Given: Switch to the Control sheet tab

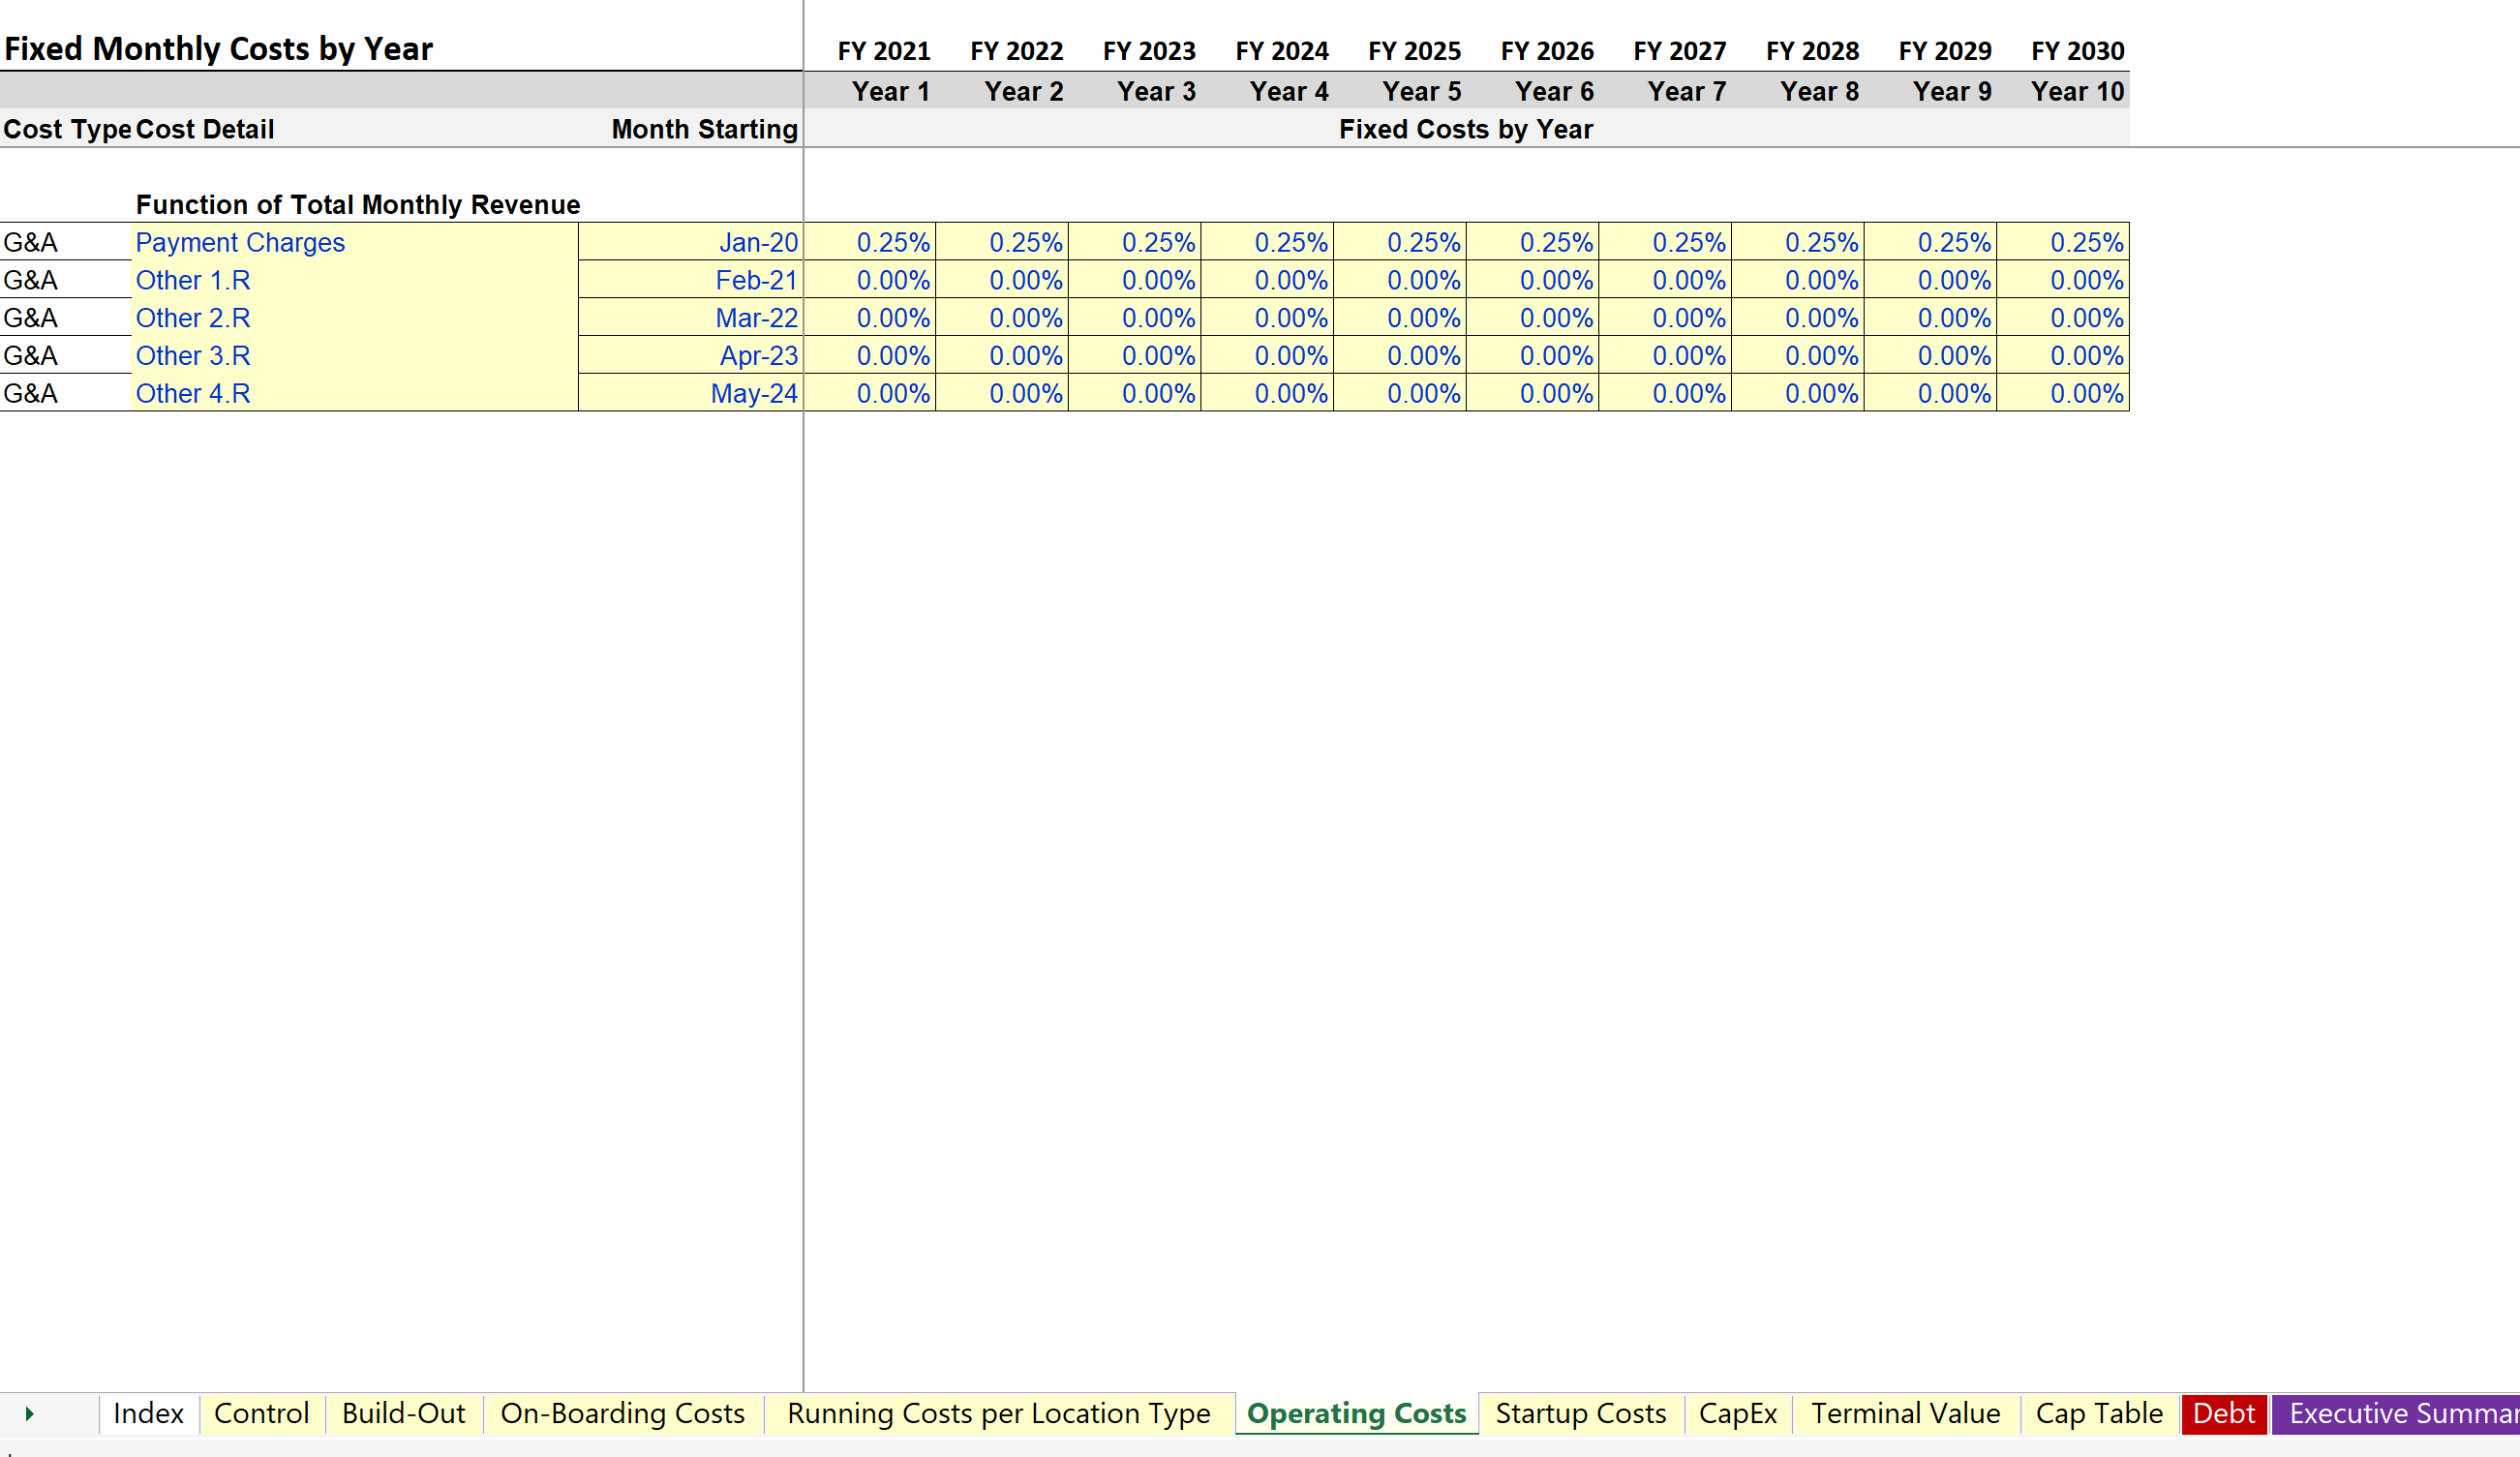Looking at the screenshot, I should tap(262, 1413).
